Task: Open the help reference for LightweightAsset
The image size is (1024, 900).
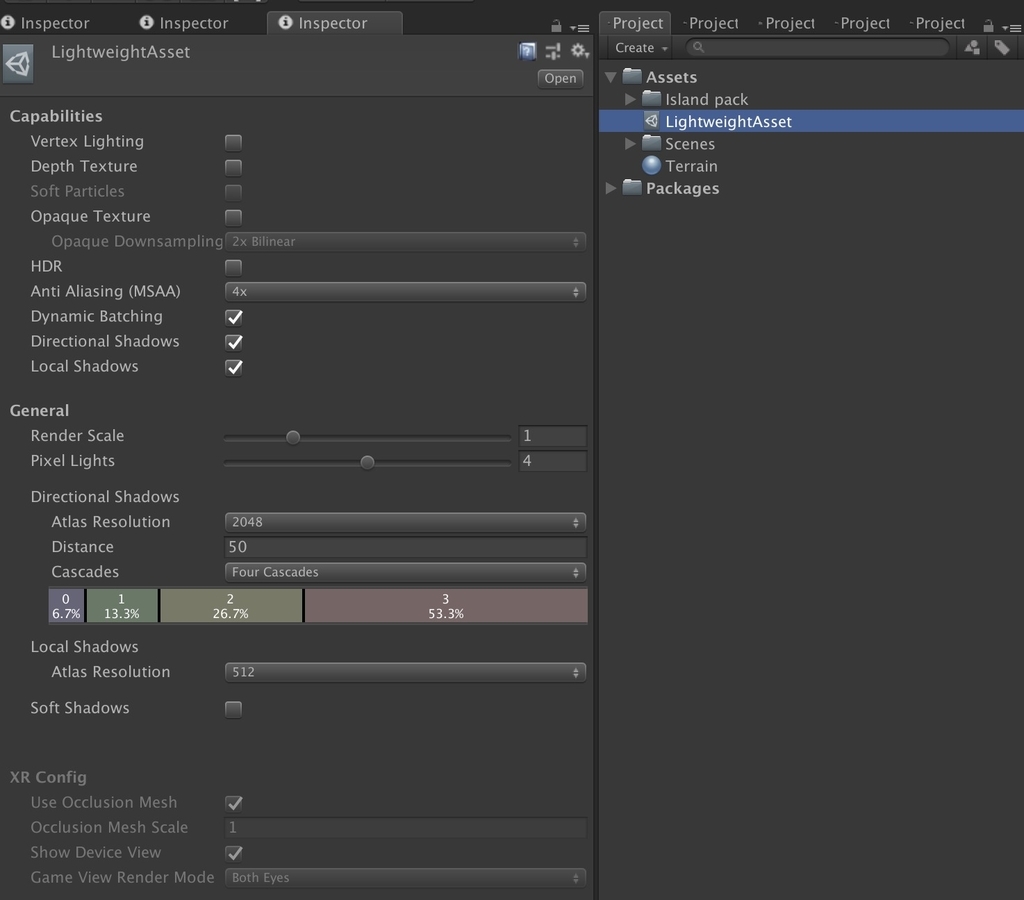Action: pyautogui.click(x=527, y=51)
